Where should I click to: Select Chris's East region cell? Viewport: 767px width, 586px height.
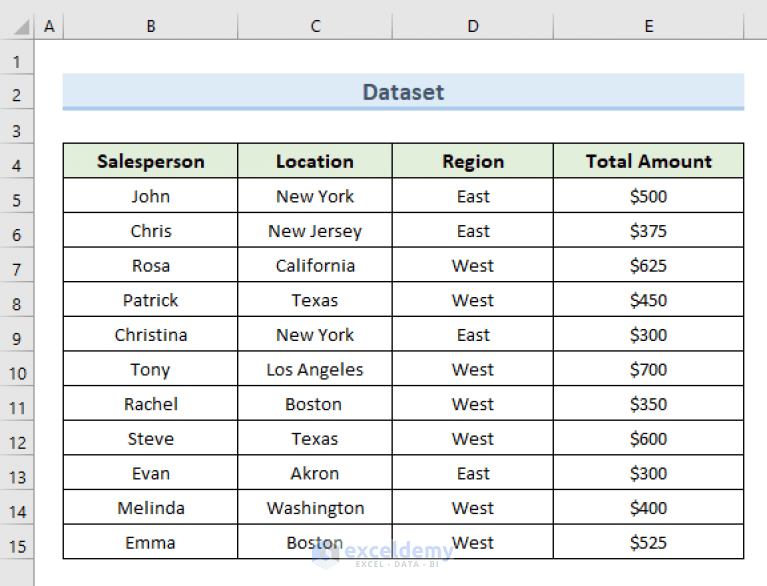tap(473, 230)
